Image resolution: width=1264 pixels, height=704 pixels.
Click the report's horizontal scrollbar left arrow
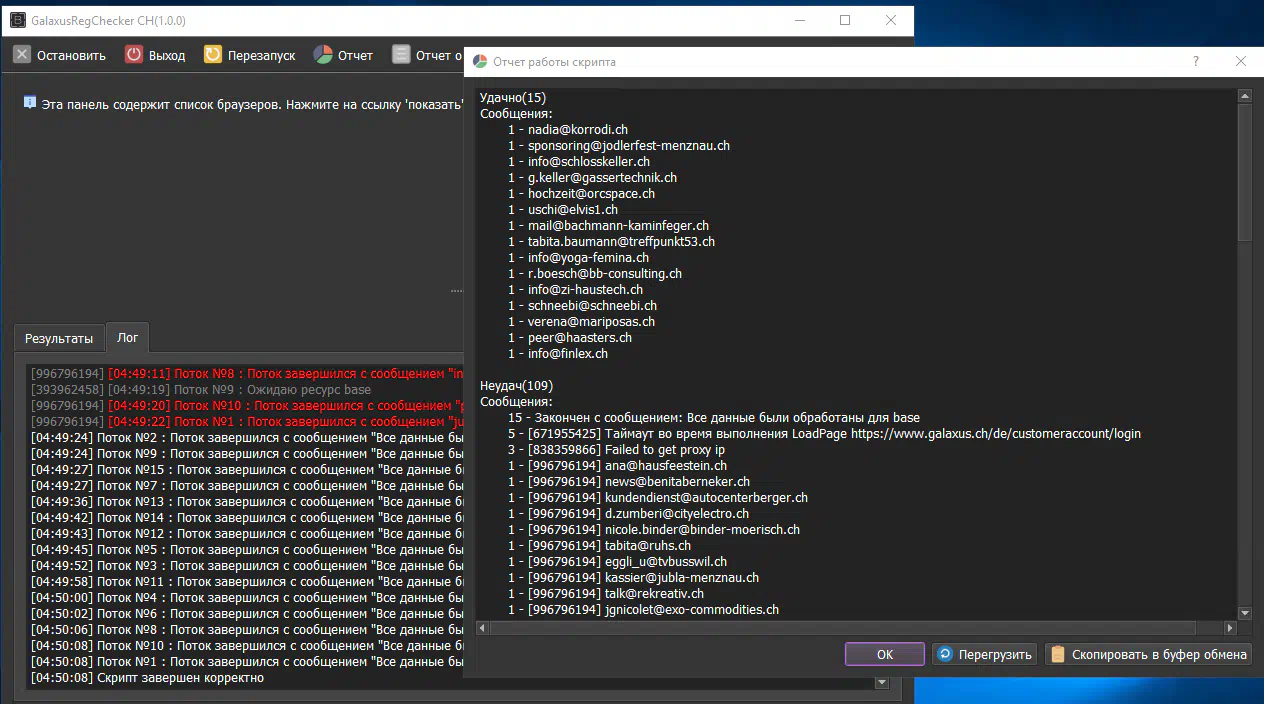click(x=483, y=628)
